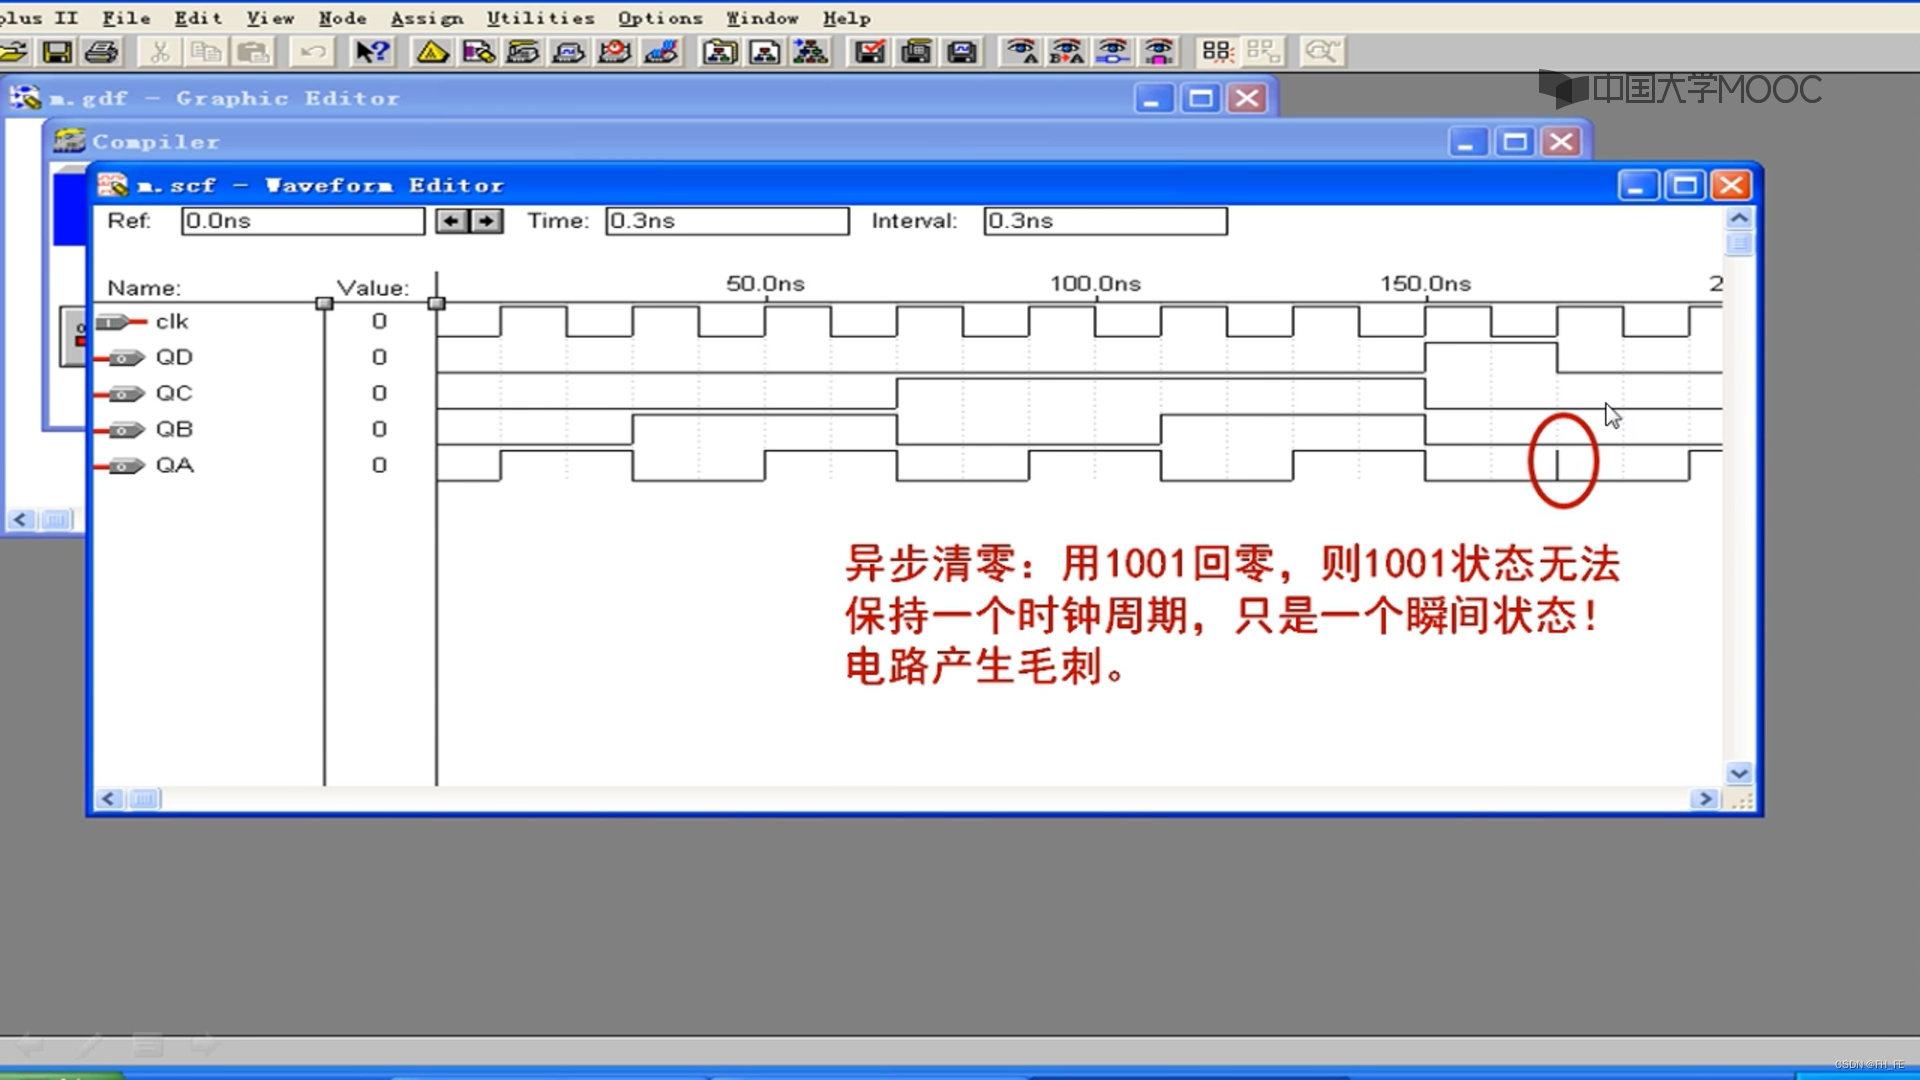Click the right arrow transition button

click(x=487, y=221)
